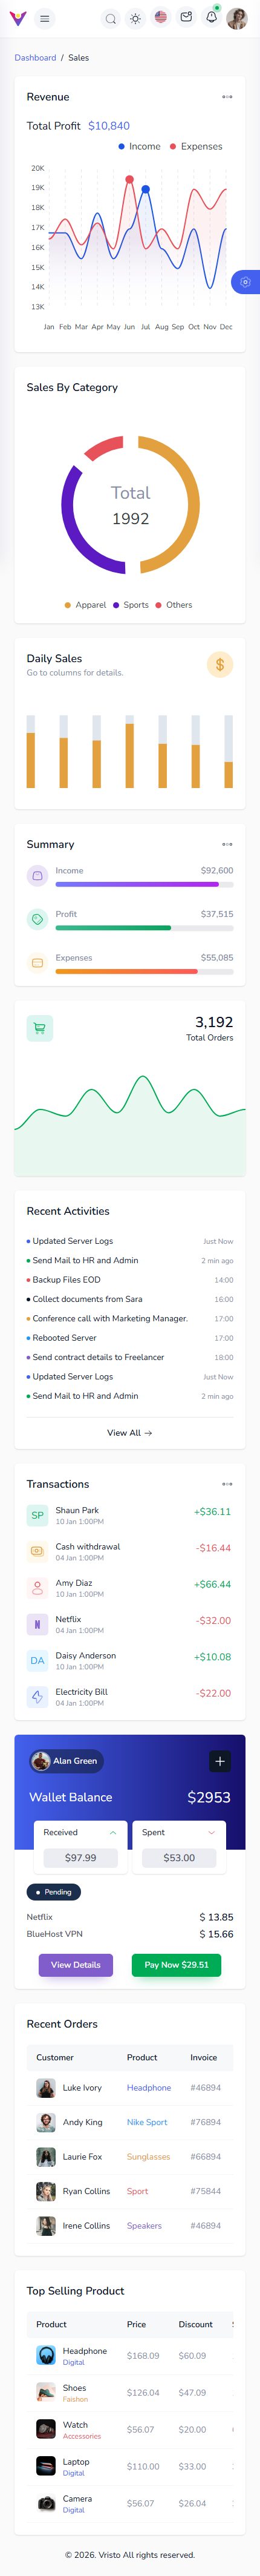Image resolution: width=260 pixels, height=2576 pixels.
Task: Toggle Apparel in category legend
Action: click(x=85, y=605)
